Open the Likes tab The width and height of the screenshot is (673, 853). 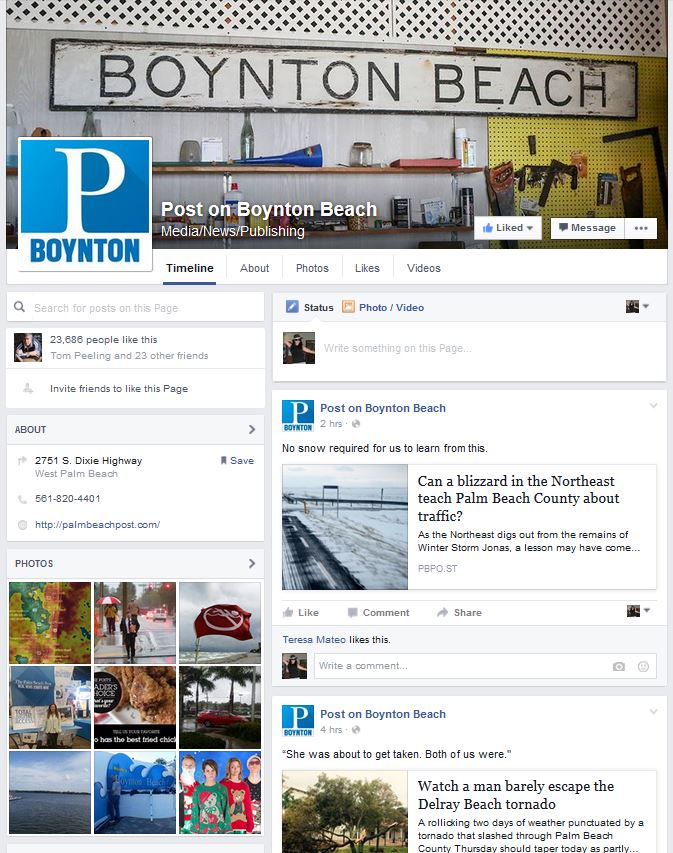pos(367,268)
